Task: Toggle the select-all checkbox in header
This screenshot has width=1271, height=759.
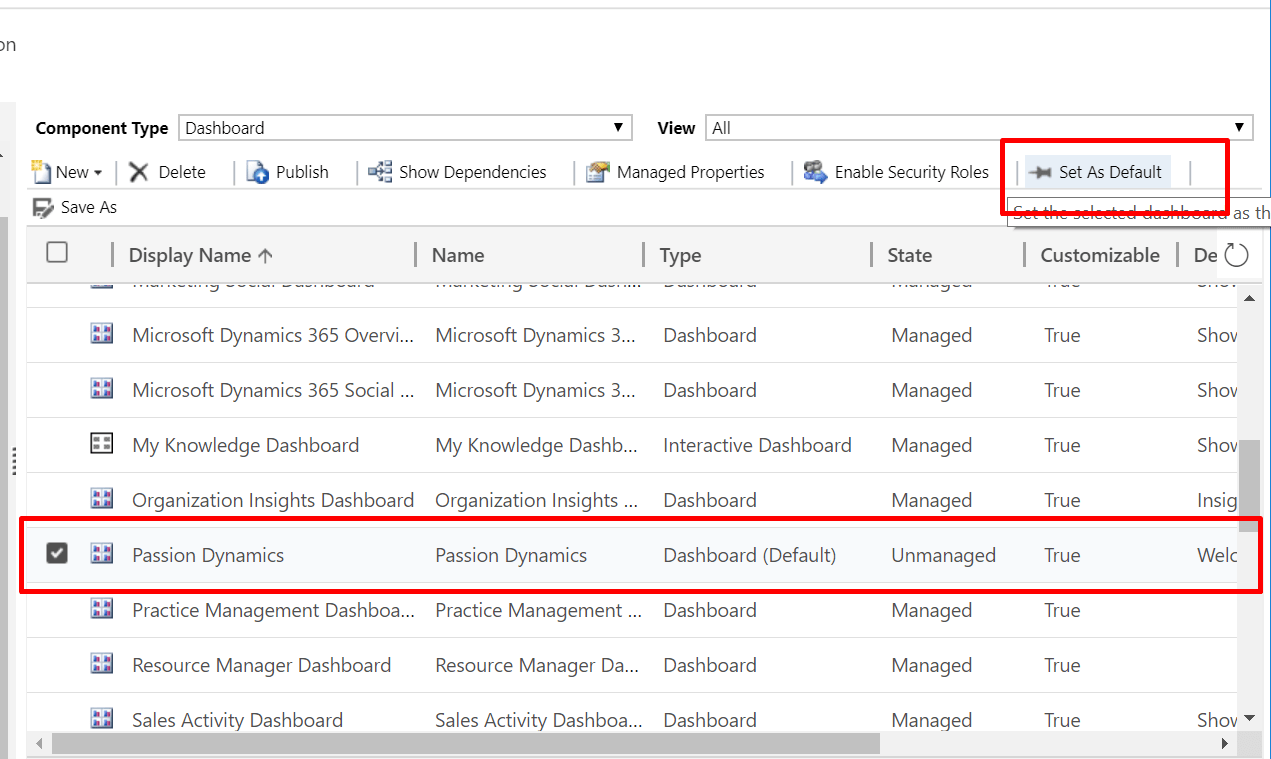Action: [57, 253]
